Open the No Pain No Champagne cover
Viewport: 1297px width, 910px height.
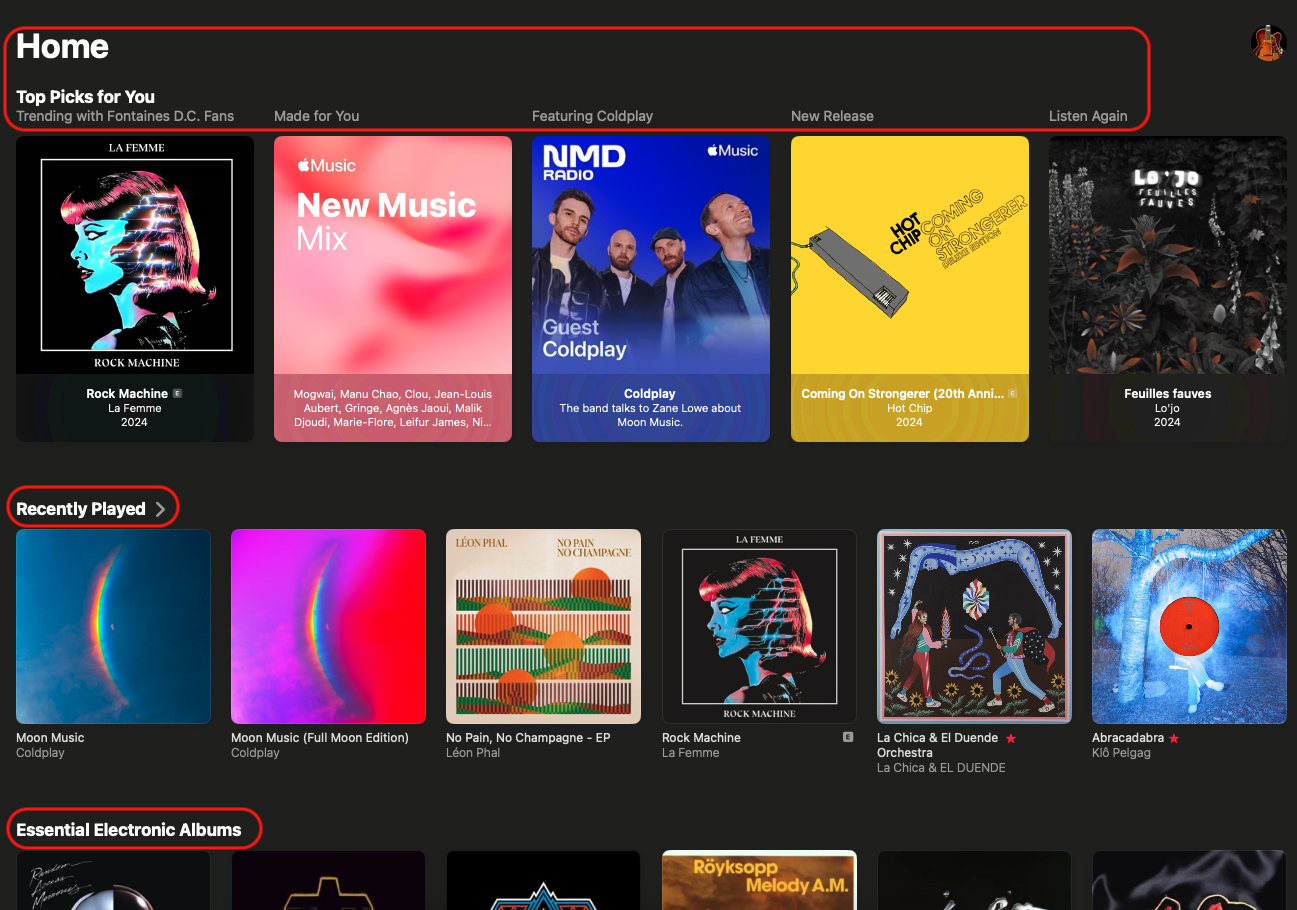(543, 626)
